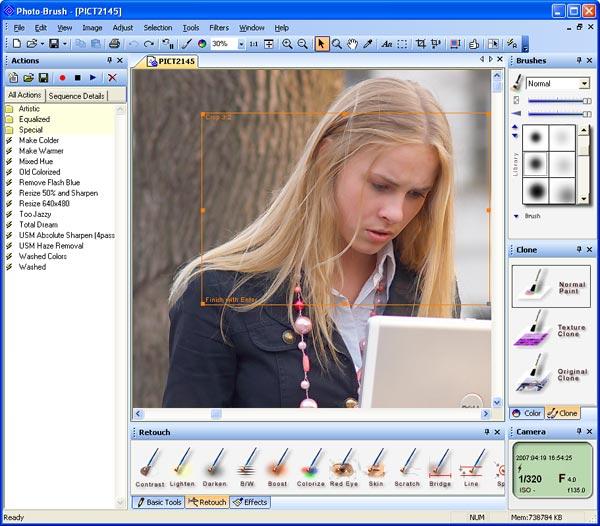Click the thumbs-up icon in toolbar
This screenshot has width=600, height=526.
pyautogui.click(x=474, y=44)
